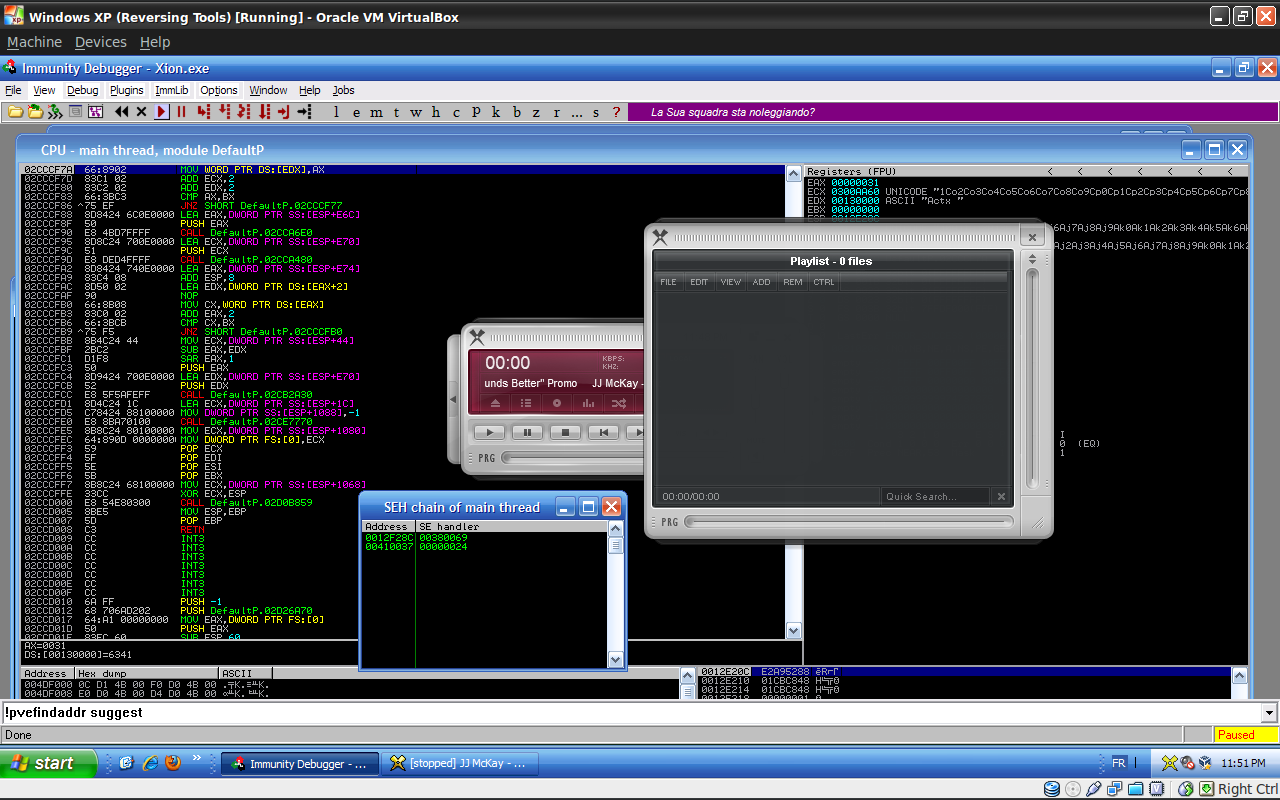This screenshot has height=800, width=1280.
Task: Click the Xion player progress slider
Action: pyautogui.click(x=574, y=458)
